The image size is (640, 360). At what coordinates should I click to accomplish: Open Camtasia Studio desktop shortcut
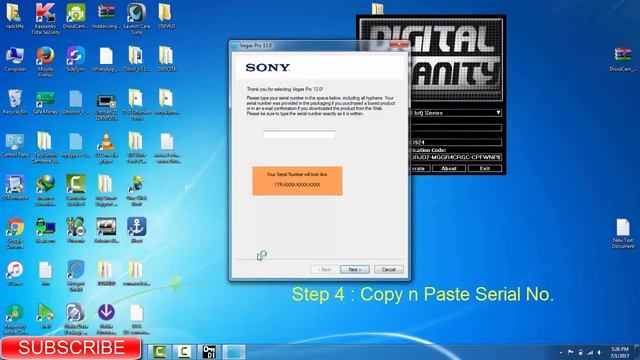click(x=76, y=190)
